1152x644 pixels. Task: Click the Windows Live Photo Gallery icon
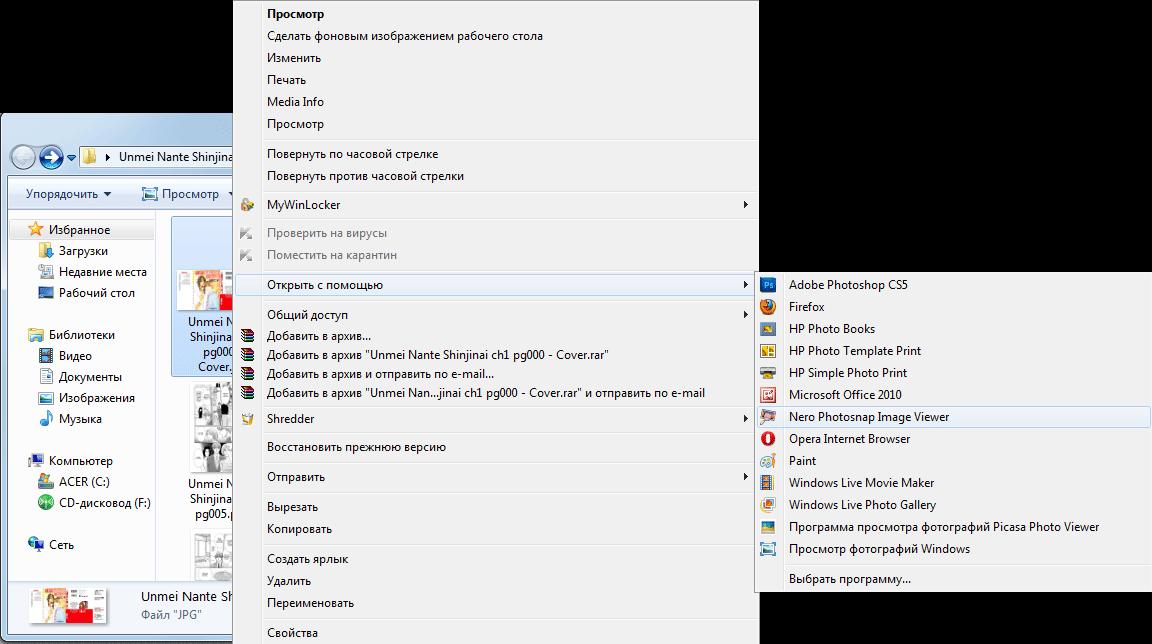(x=768, y=505)
